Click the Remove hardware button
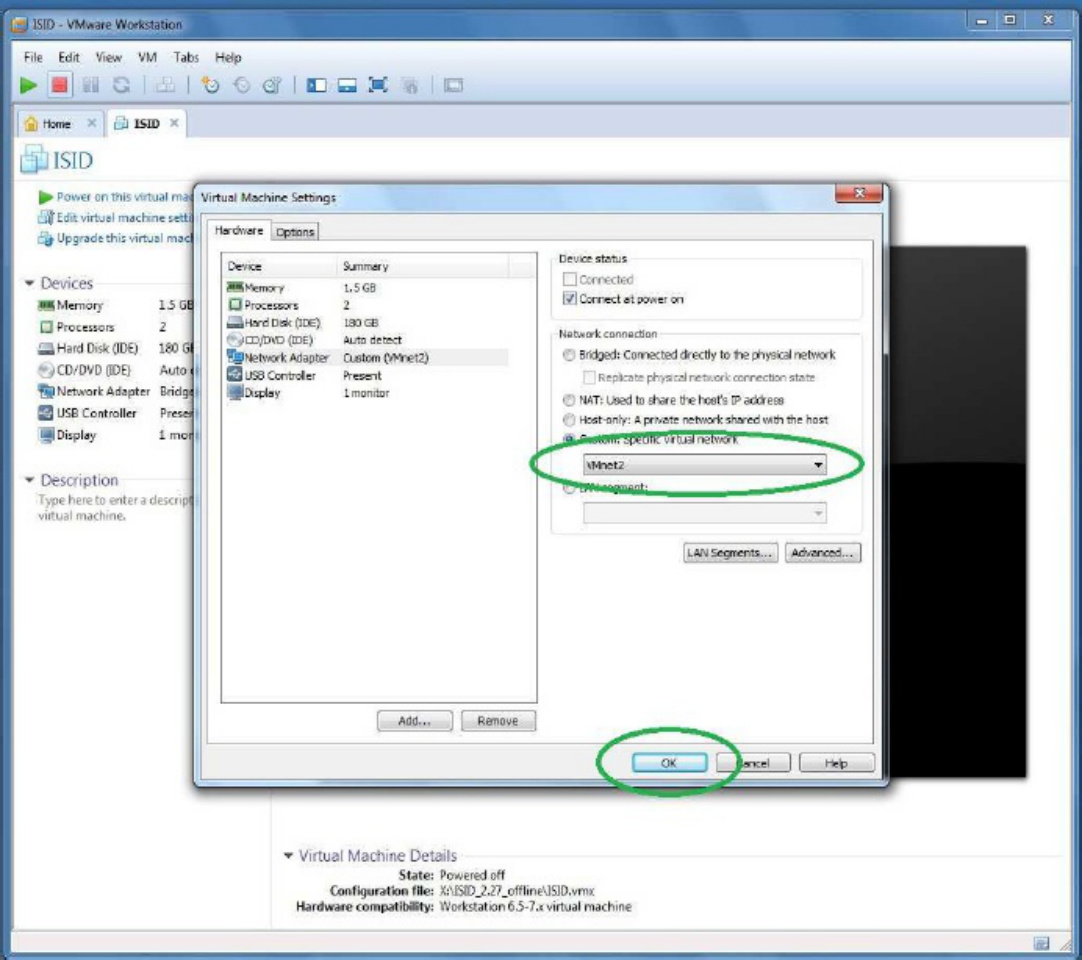Image resolution: width=1082 pixels, height=960 pixels. pyautogui.click(x=498, y=721)
